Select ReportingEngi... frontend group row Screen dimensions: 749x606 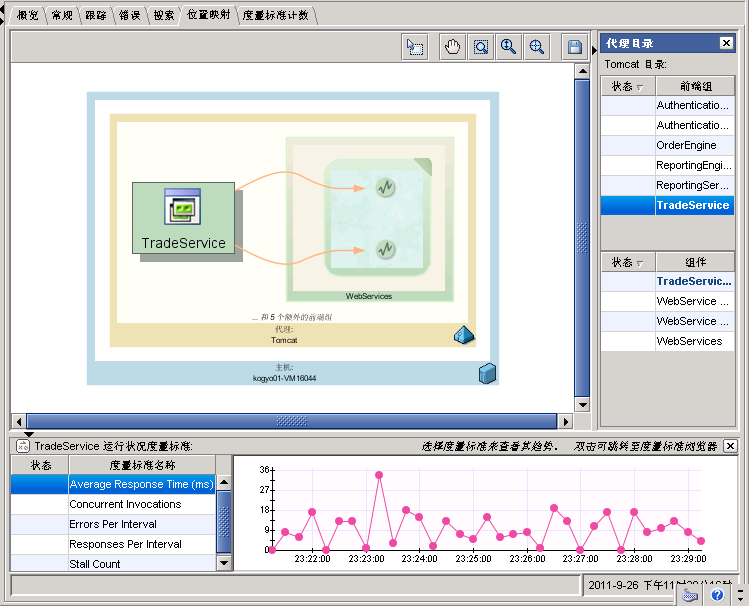[668, 165]
